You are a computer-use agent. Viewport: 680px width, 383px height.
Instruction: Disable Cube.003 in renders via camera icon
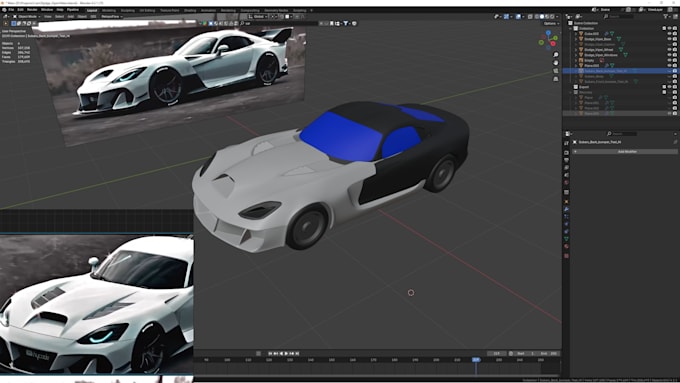675,34
